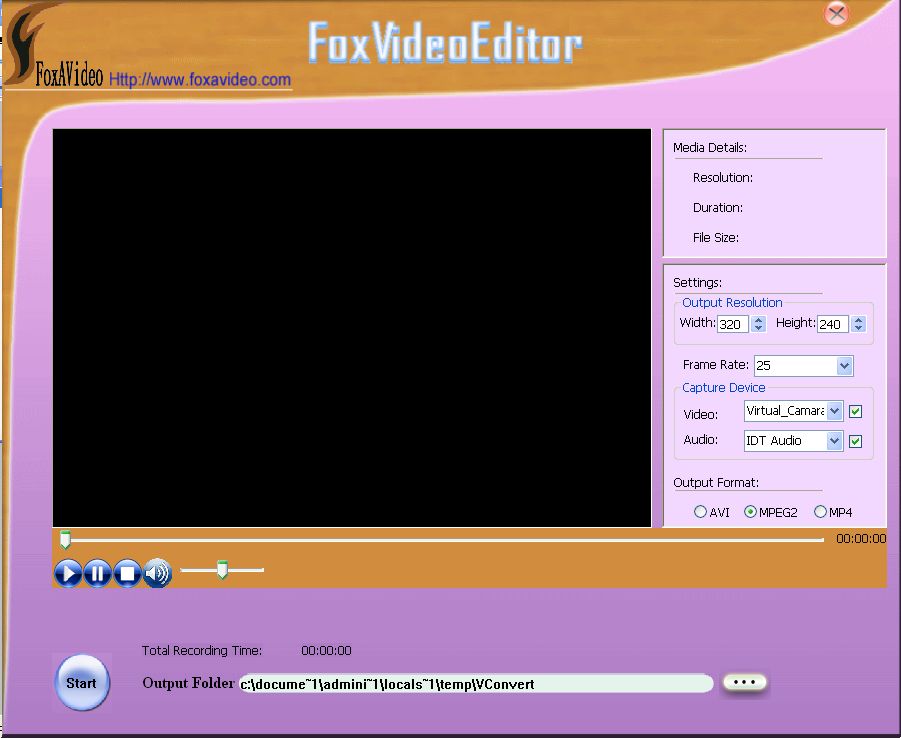Image resolution: width=901 pixels, height=738 pixels.
Task: Select MPEG2 output format
Action: click(750, 512)
